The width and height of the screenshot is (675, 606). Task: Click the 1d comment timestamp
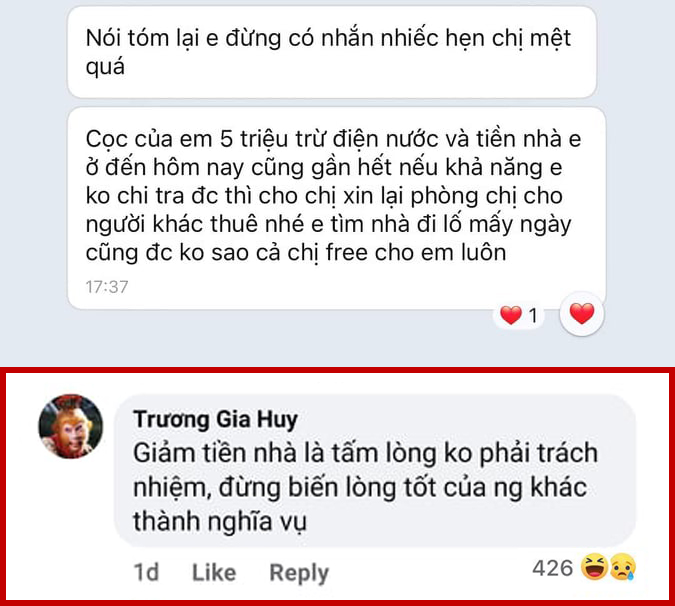click(x=146, y=572)
